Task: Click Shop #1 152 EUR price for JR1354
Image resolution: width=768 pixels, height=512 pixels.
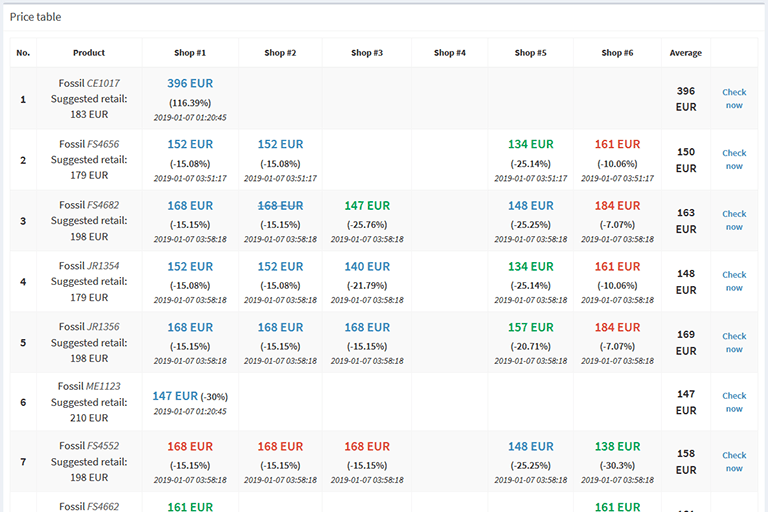Action: 190,266
